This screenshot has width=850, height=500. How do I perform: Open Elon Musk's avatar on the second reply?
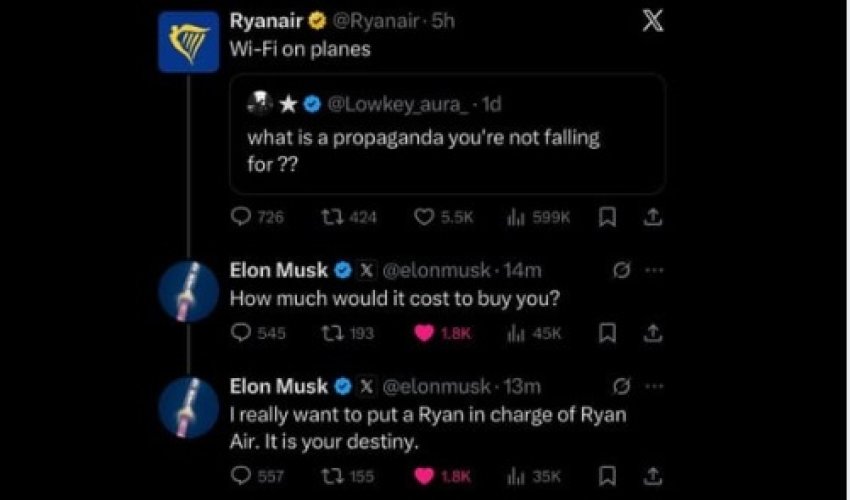coord(188,407)
